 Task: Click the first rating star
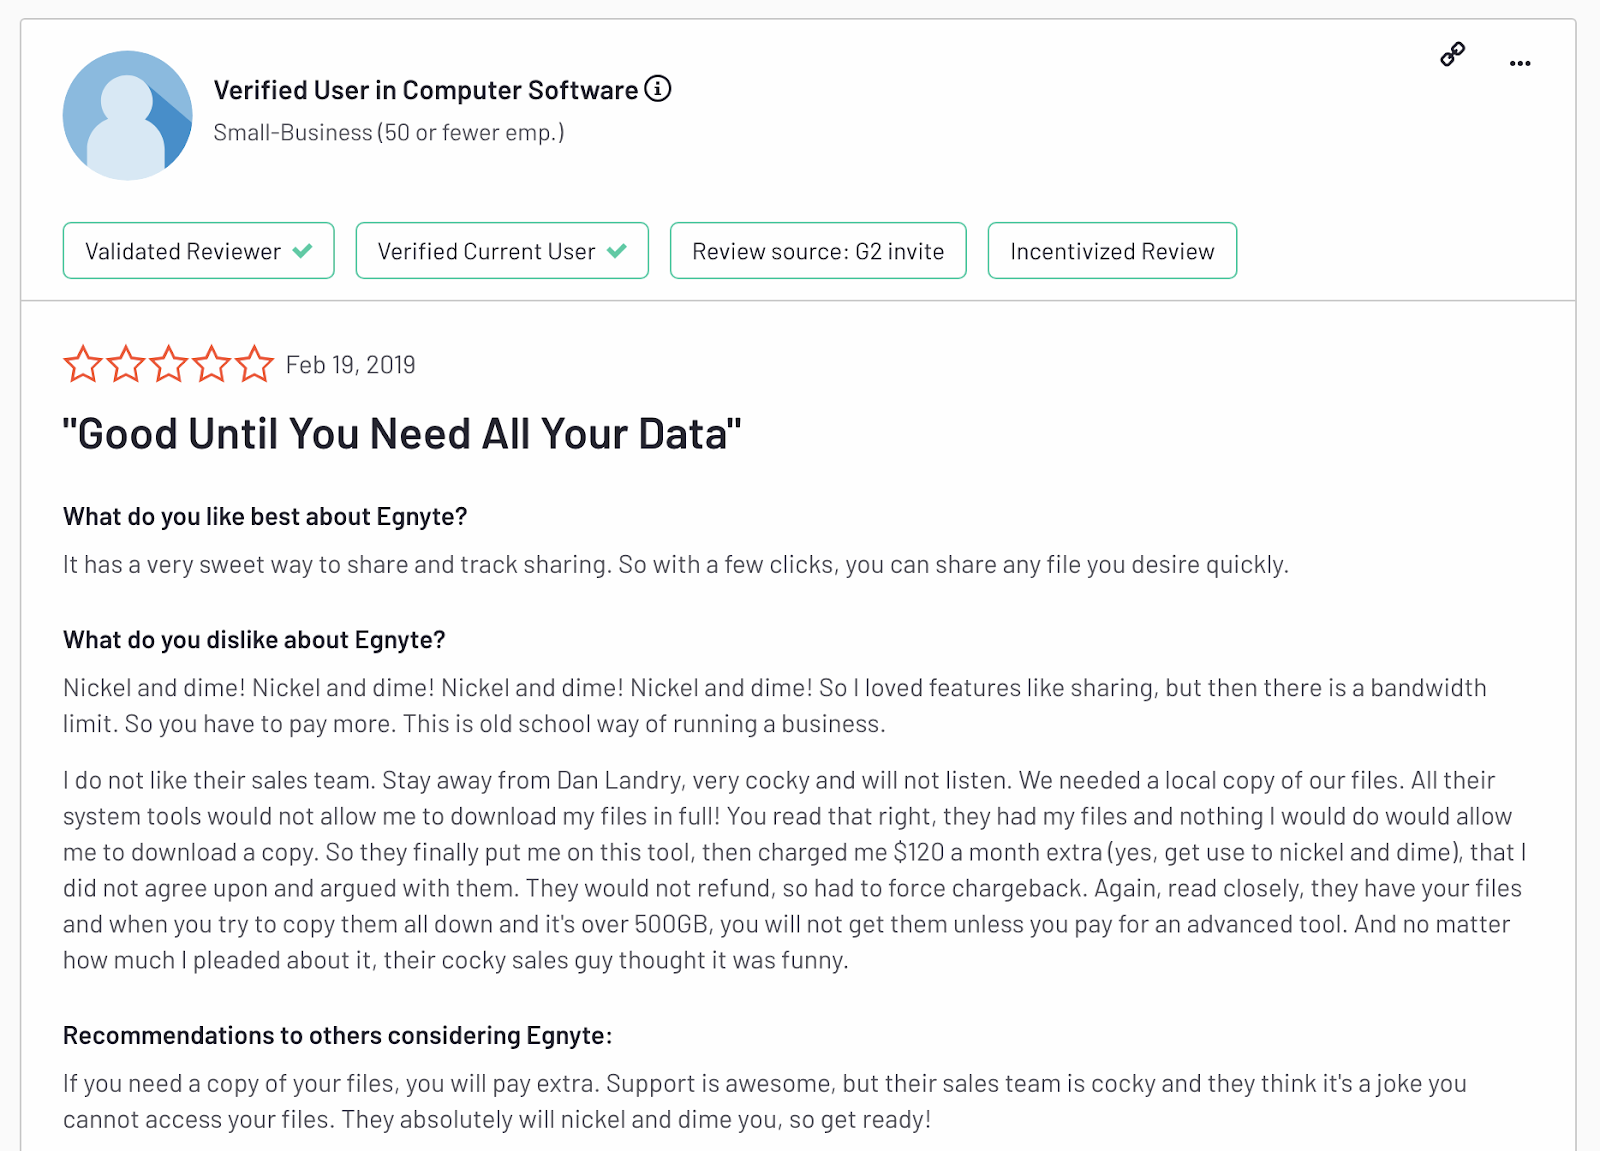tap(83, 364)
